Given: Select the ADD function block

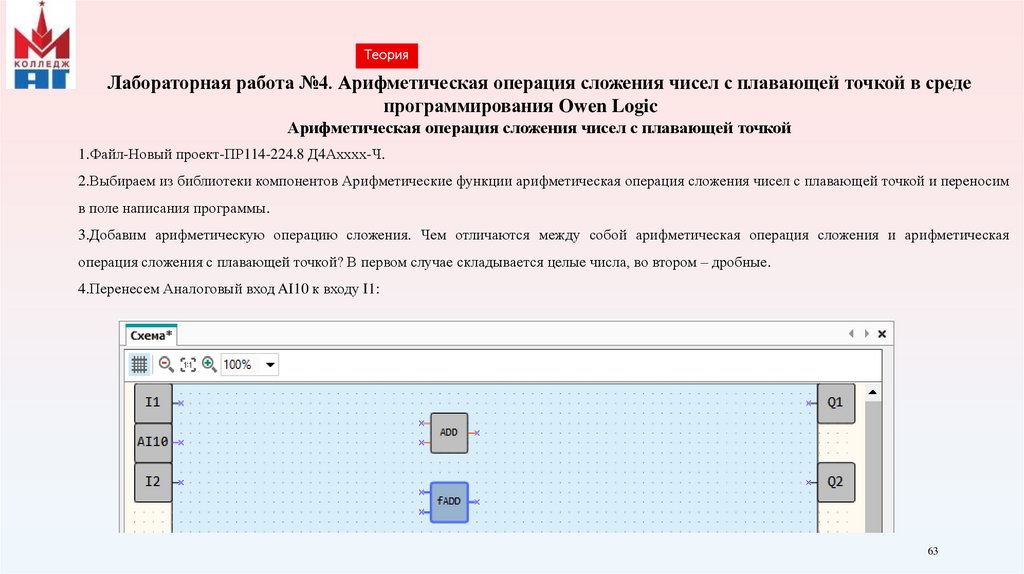Looking at the screenshot, I should tap(449, 432).
